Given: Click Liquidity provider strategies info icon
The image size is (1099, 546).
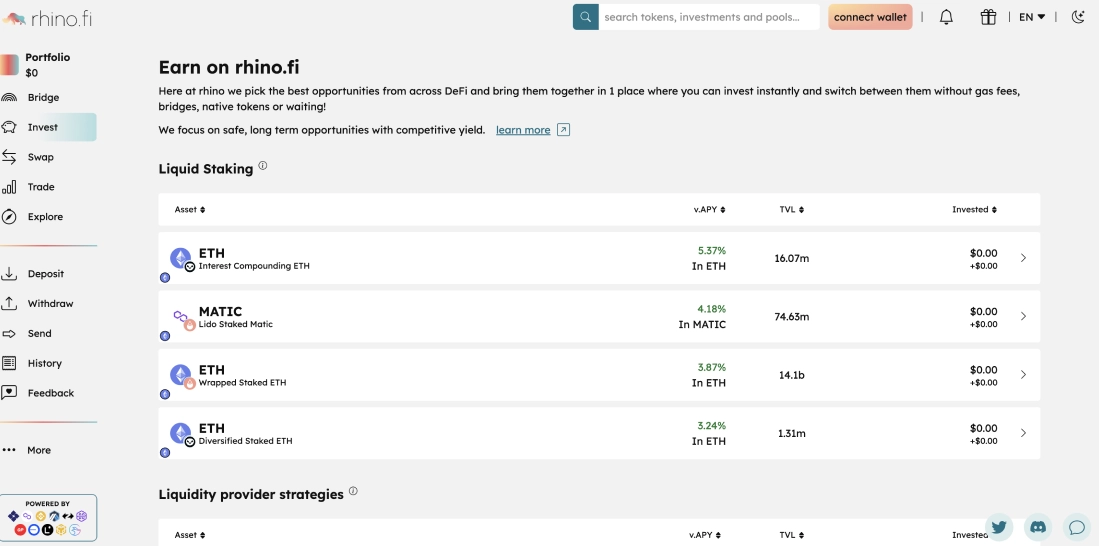Looking at the screenshot, I should [353, 492].
